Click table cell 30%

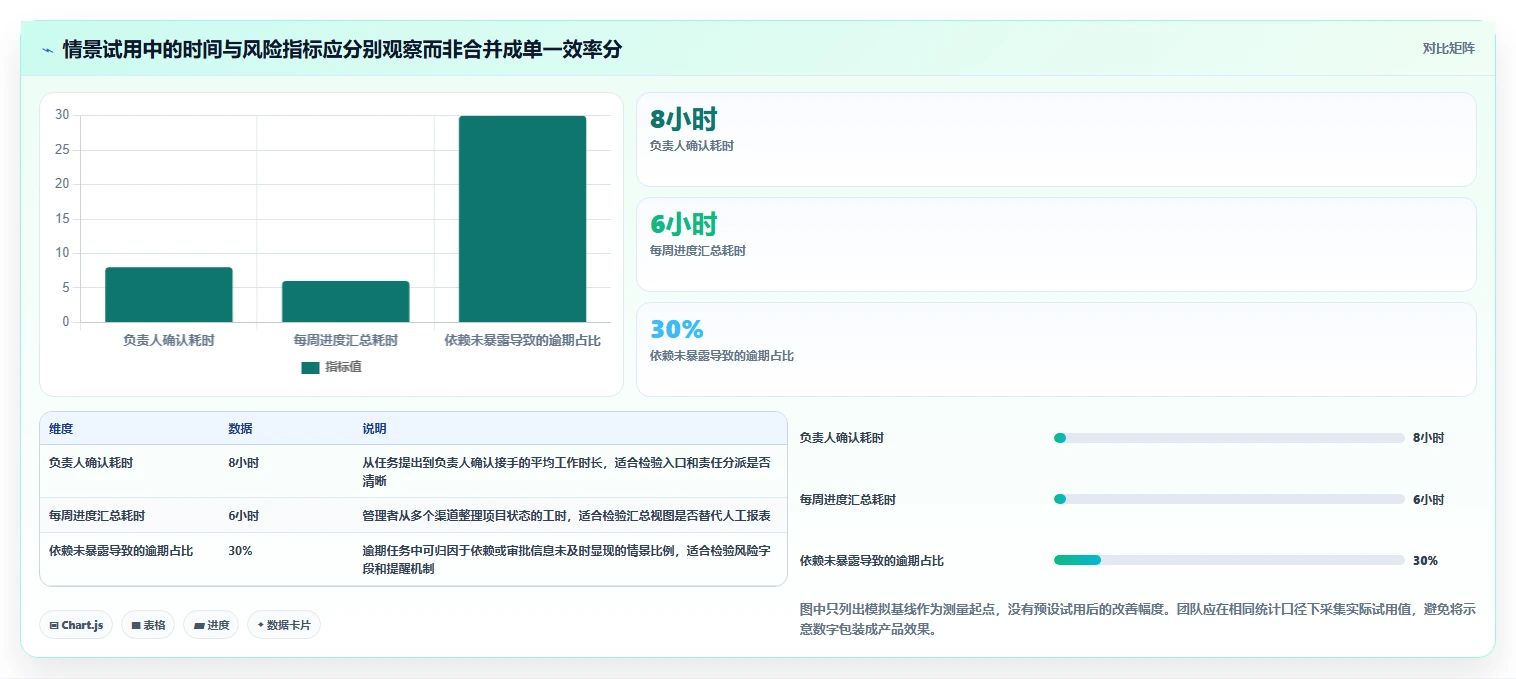tap(240, 551)
